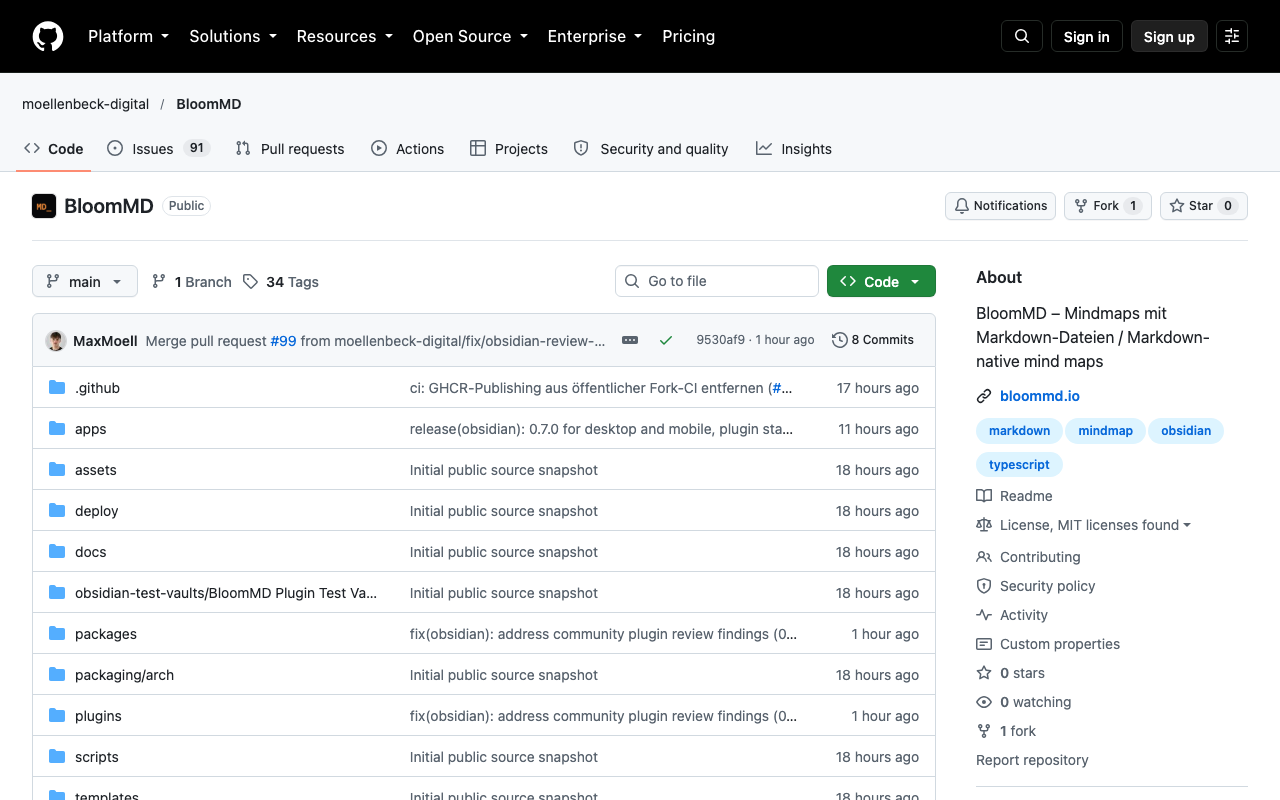Screen dimensions: 1280x800
Task: Click the branch icon beside 1 Branch
Action: [x=159, y=282]
